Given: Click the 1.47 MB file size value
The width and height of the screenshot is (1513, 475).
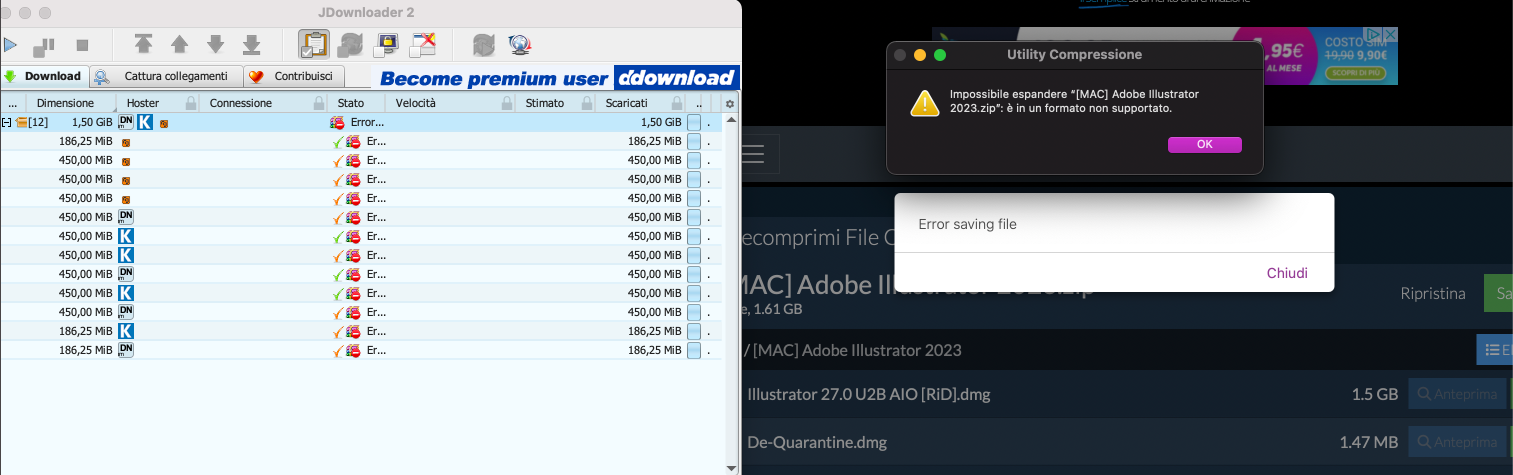Looking at the screenshot, I should (1369, 442).
